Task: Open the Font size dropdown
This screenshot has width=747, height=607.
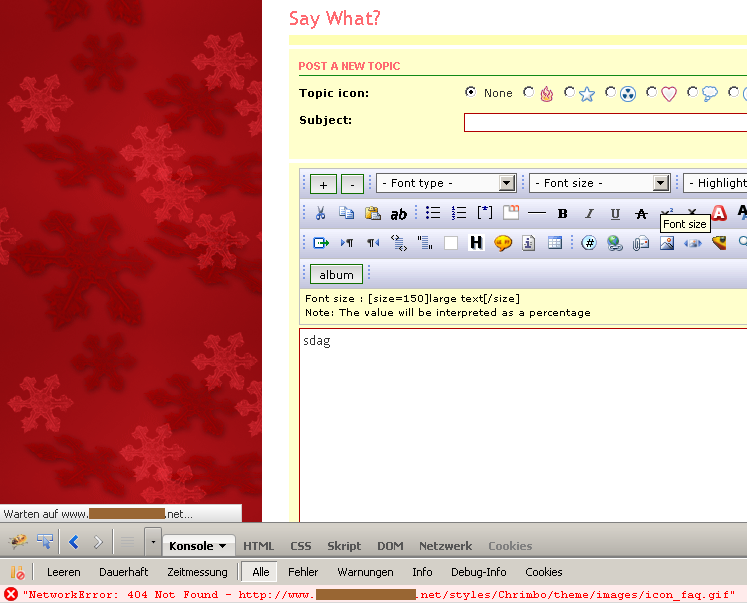Action: 599,183
